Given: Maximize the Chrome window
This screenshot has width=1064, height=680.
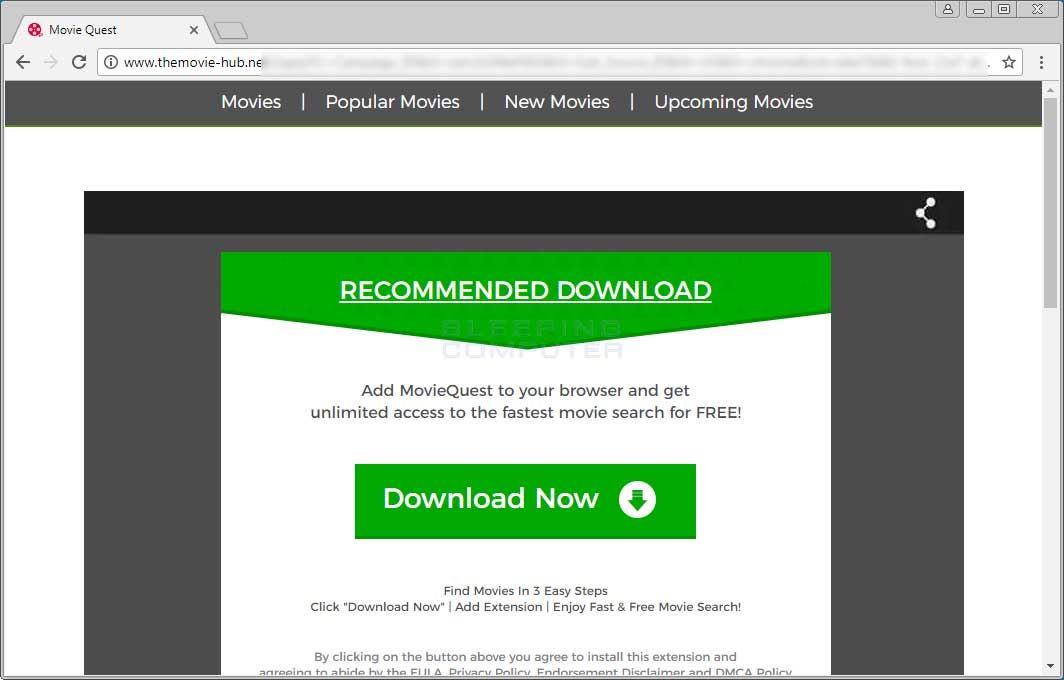Looking at the screenshot, I should pos(1004,10).
